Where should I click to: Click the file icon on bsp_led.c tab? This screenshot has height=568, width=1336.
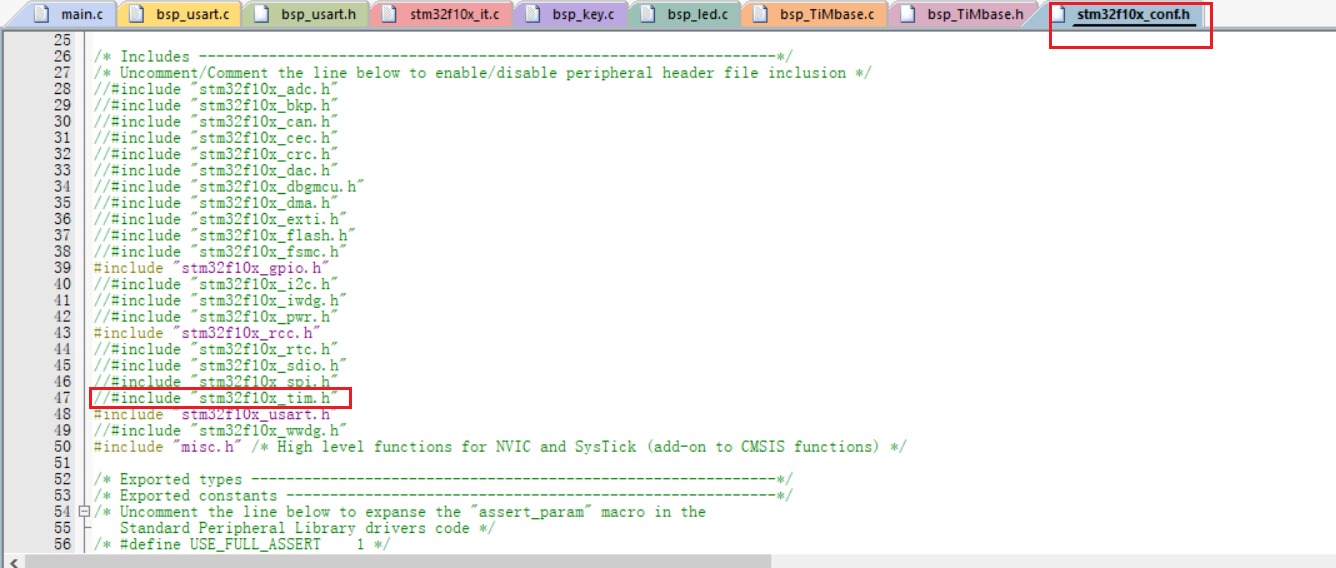[x=648, y=15]
